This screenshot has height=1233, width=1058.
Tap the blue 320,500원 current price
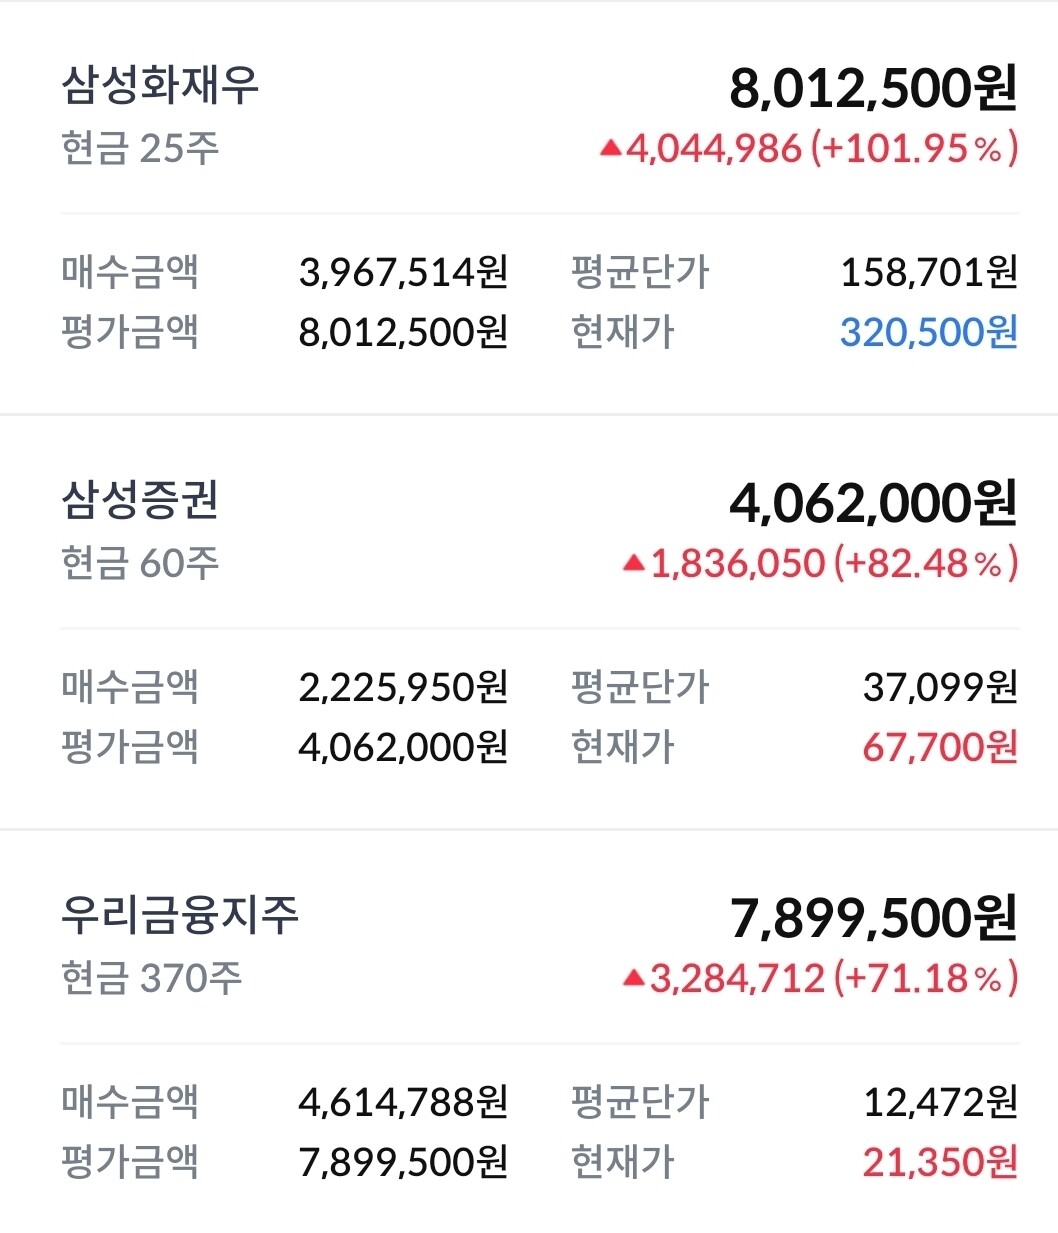[x=928, y=332]
